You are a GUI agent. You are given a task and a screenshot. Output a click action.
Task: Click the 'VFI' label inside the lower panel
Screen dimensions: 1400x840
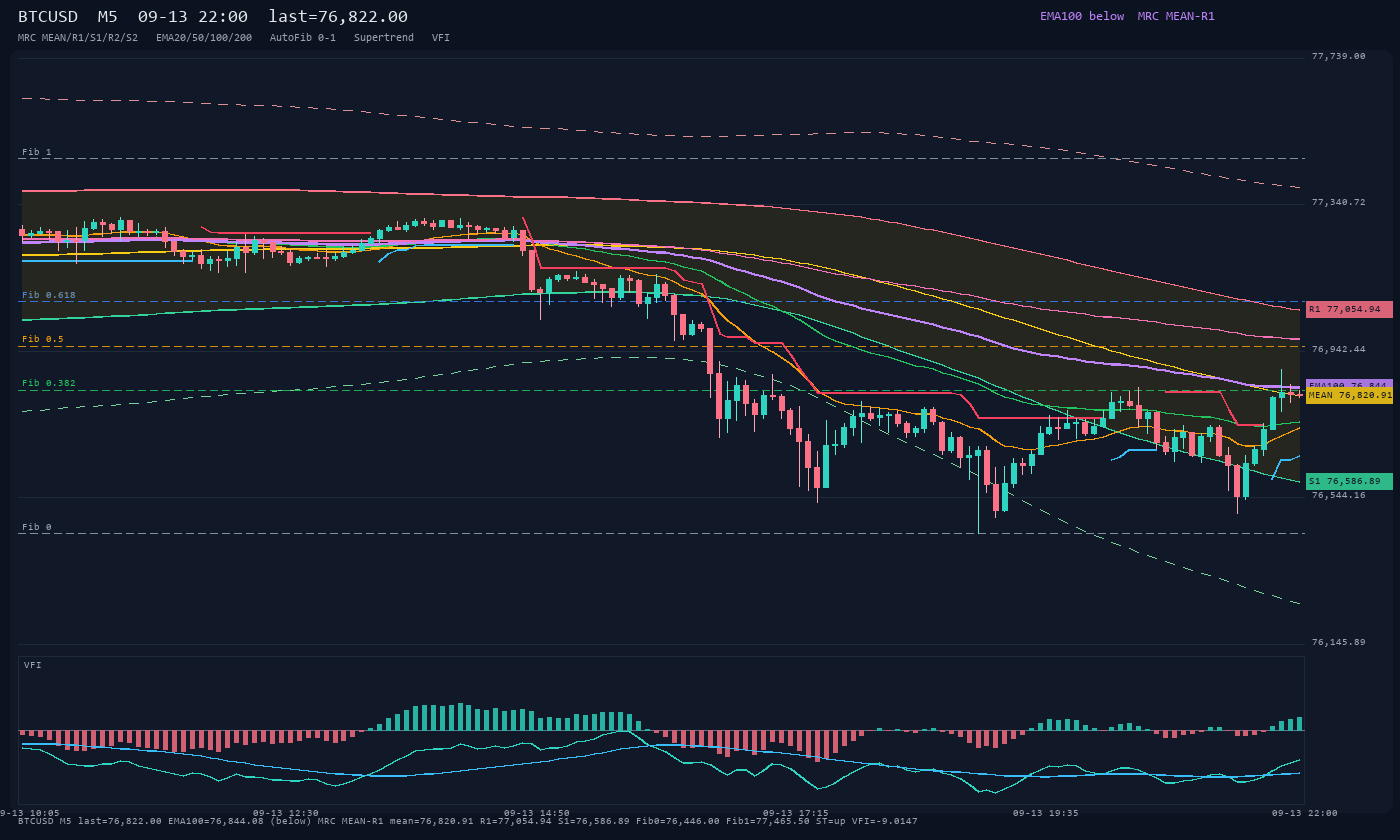[33, 665]
